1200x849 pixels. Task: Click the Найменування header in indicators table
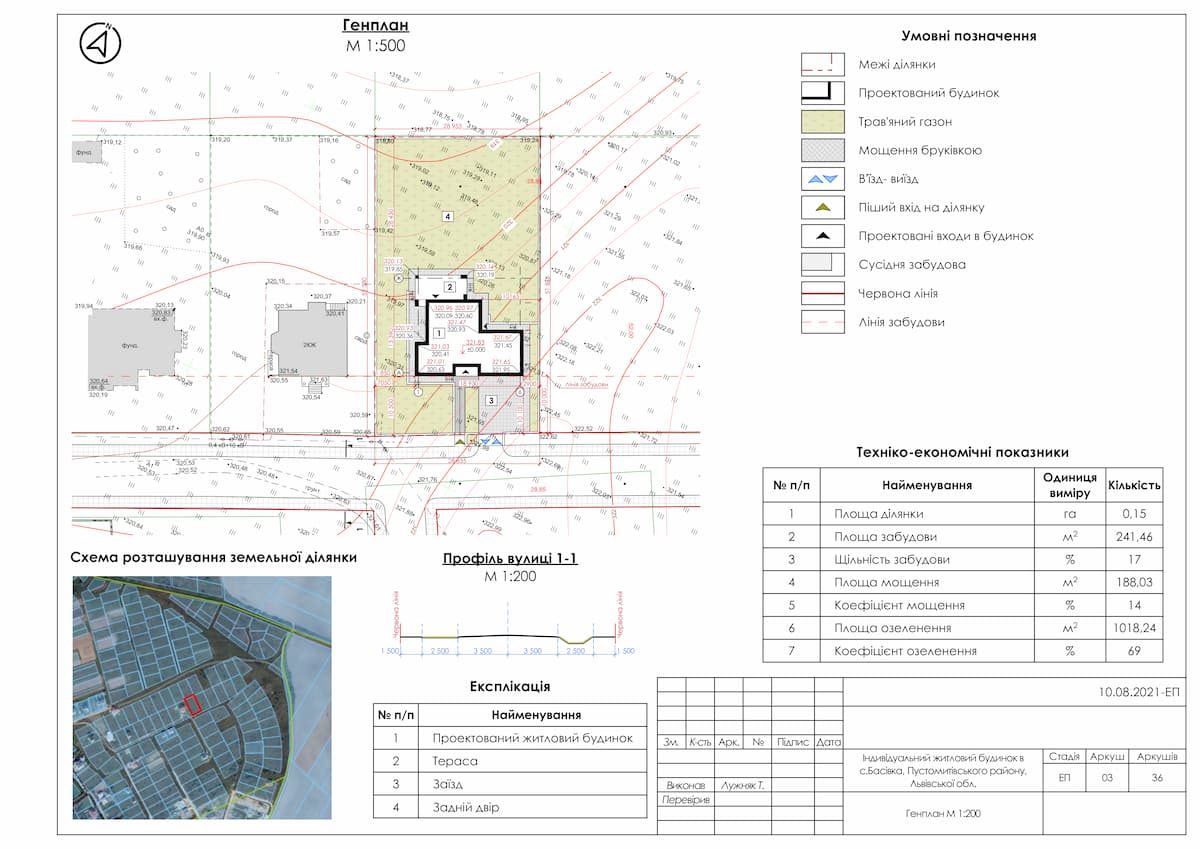click(x=927, y=486)
